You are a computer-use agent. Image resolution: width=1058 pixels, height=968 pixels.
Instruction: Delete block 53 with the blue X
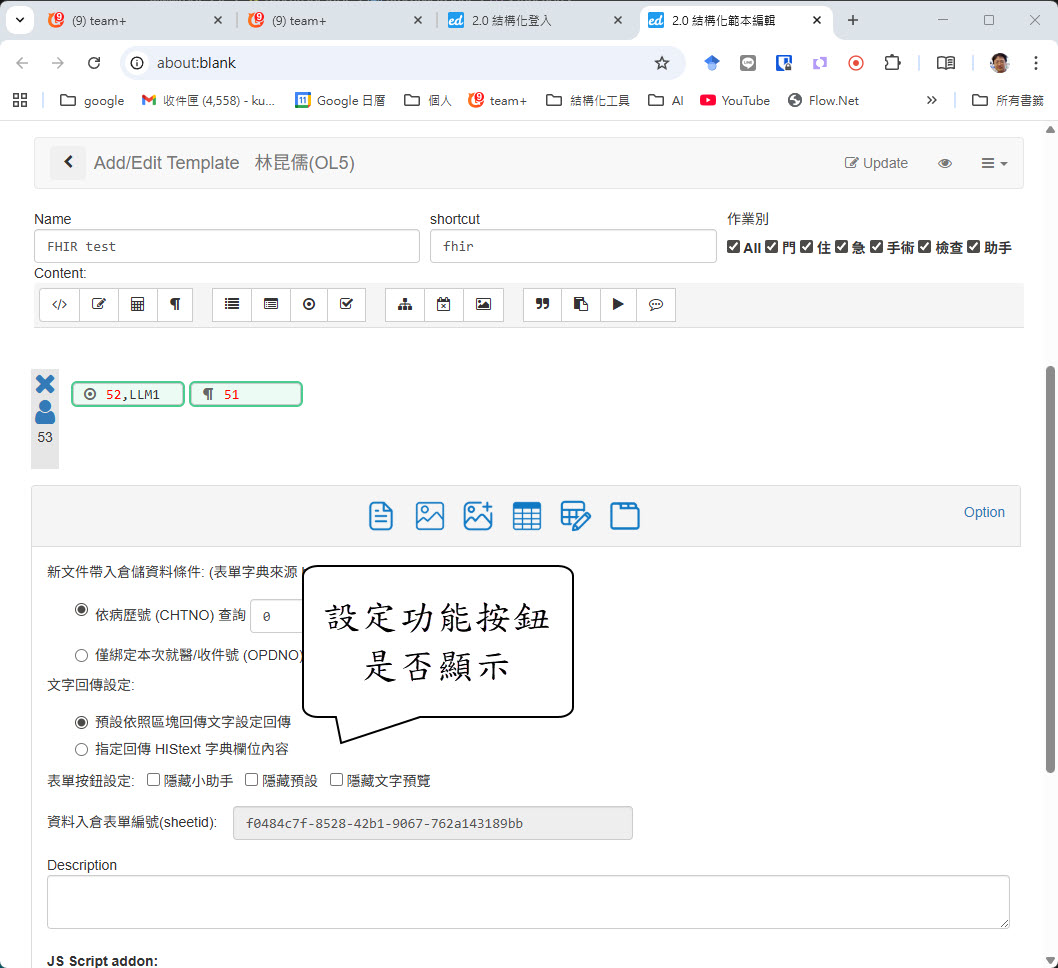[45, 384]
